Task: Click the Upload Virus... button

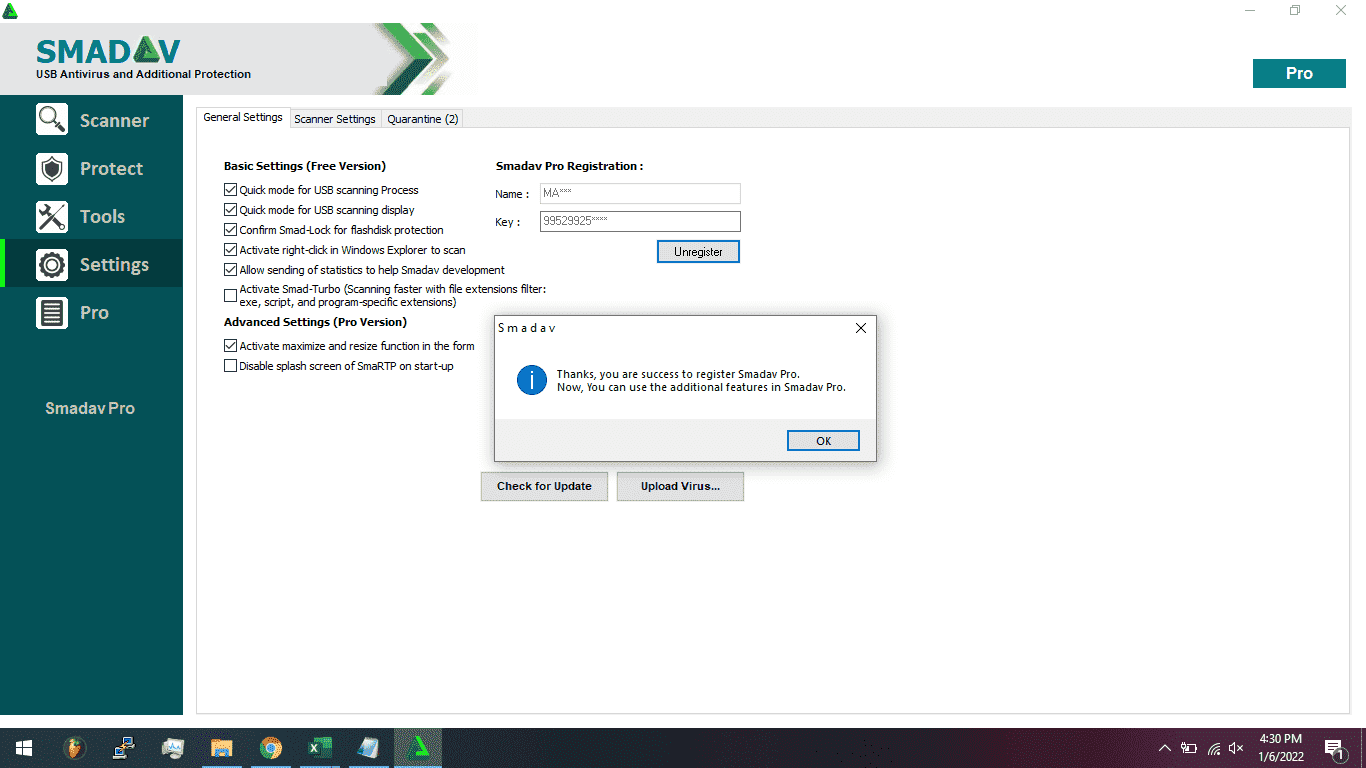Action: 680,486
